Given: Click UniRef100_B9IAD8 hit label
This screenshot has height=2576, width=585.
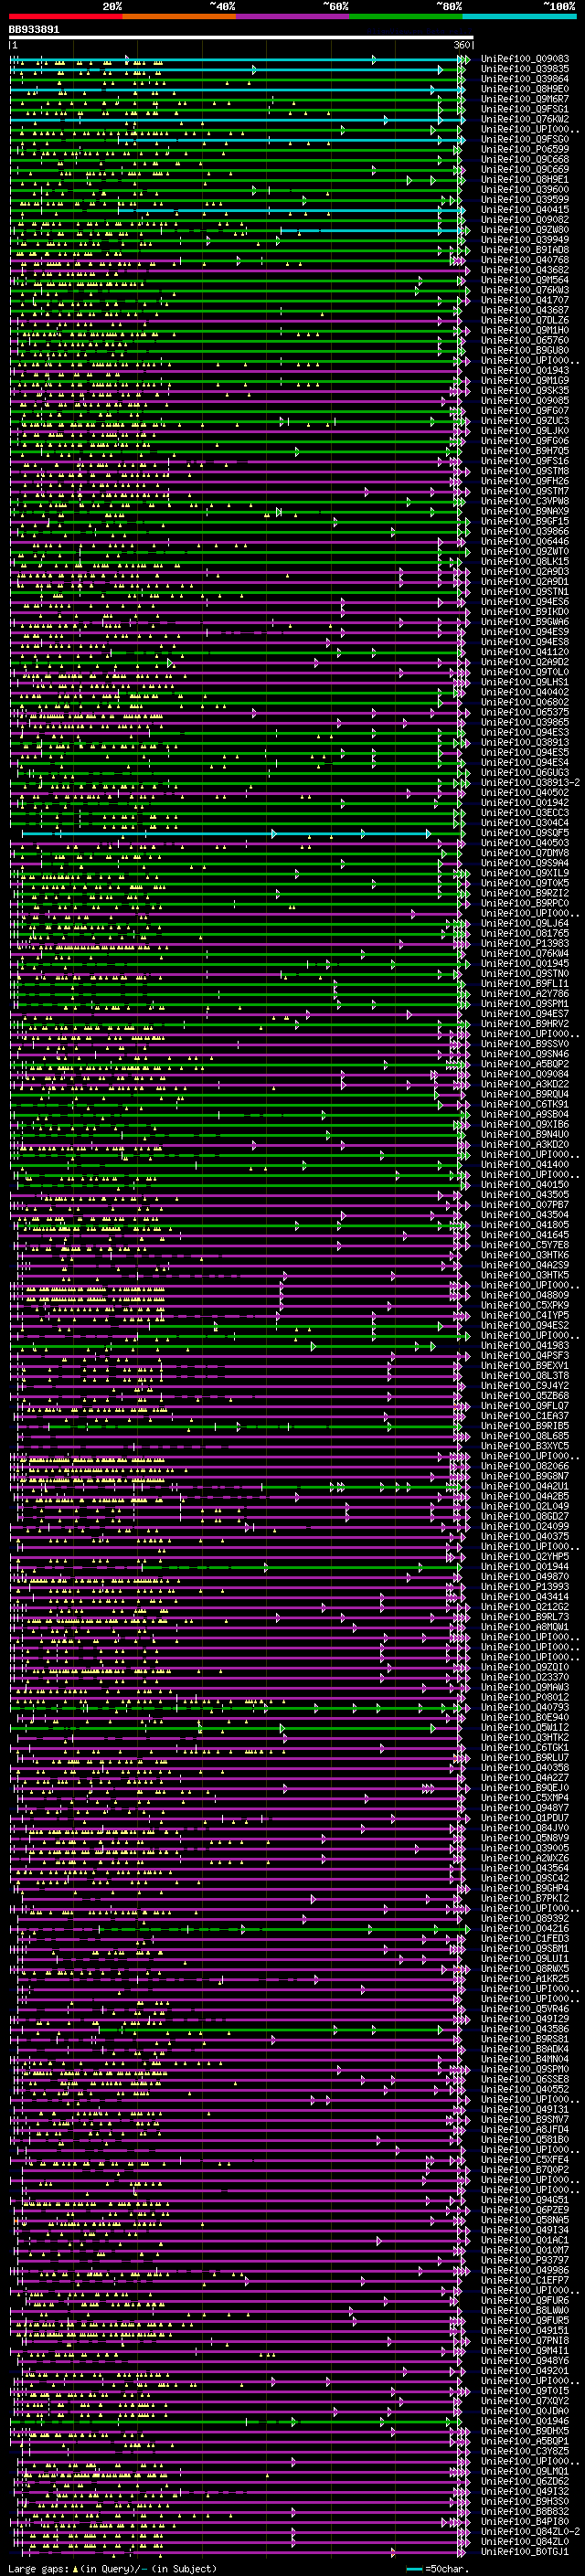Looking at the screenshot, I should [x=525, y=250].
